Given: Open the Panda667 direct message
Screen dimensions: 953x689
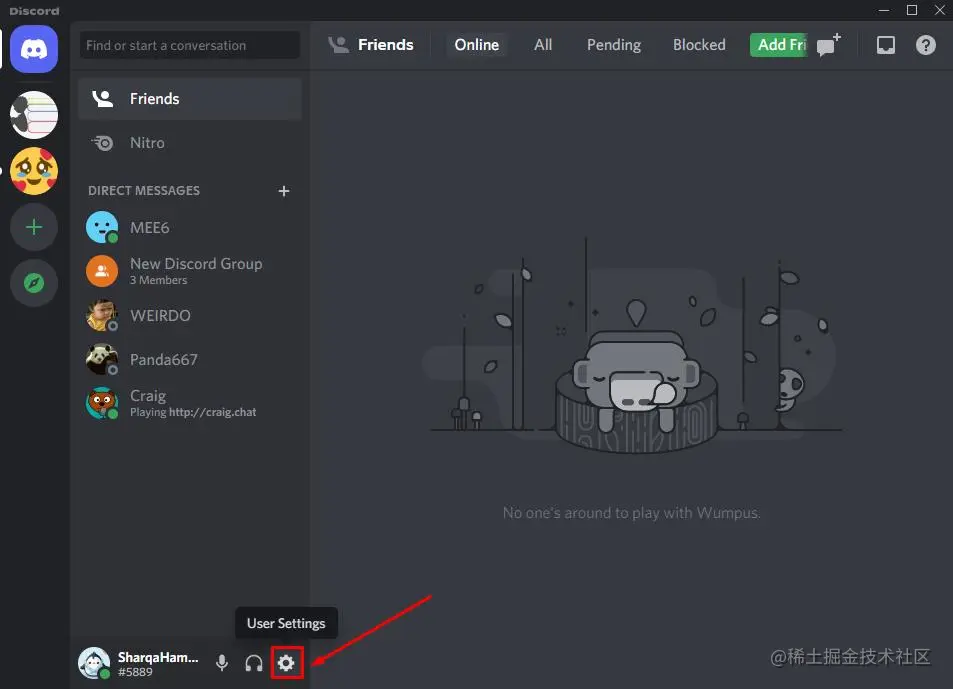Looking at the screenshot, I should [190, 359].
